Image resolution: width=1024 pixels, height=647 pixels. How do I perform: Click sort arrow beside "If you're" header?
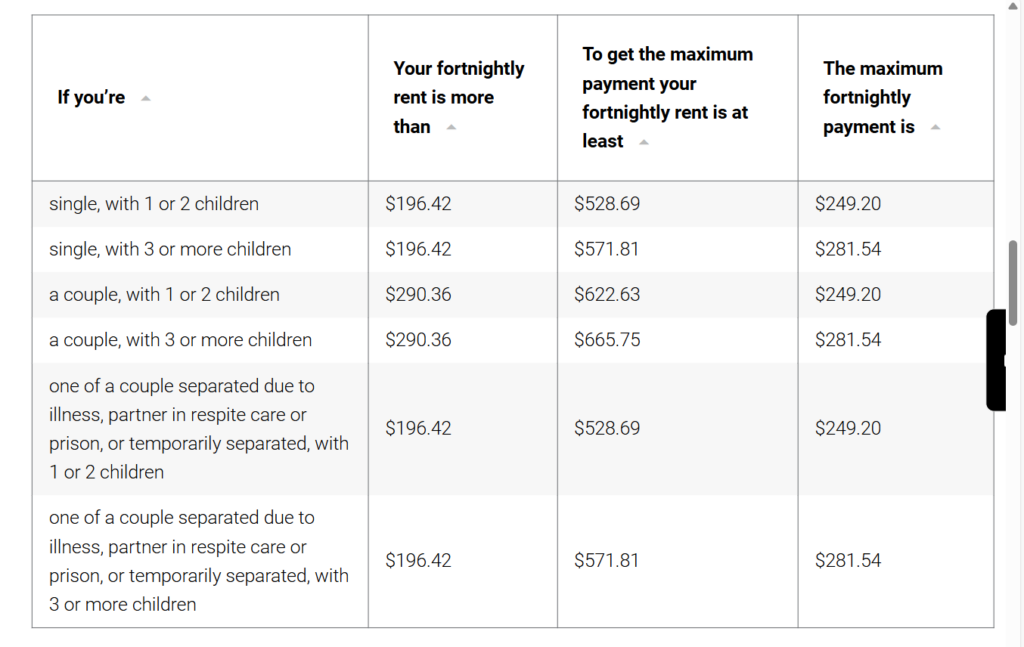tap(146, 99)
